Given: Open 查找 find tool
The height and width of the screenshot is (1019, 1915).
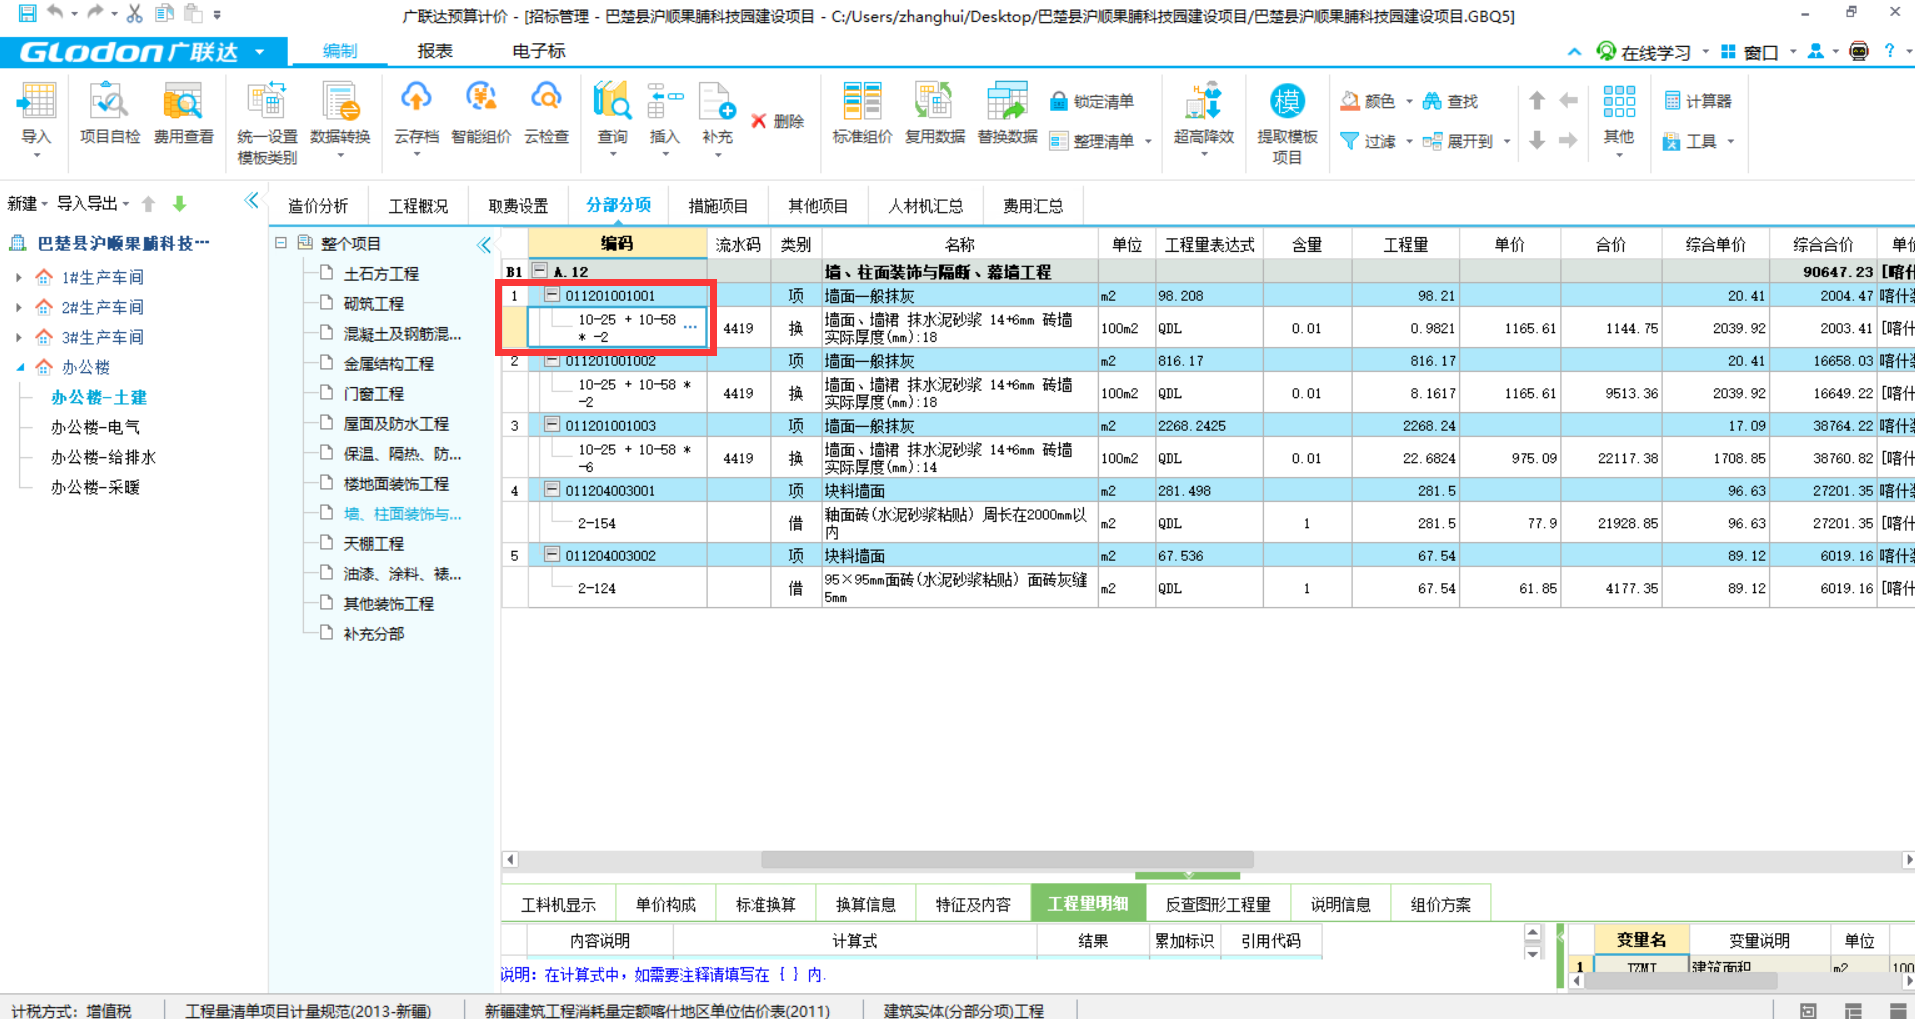Looking at the screenshot, I should pos(1450,101).
